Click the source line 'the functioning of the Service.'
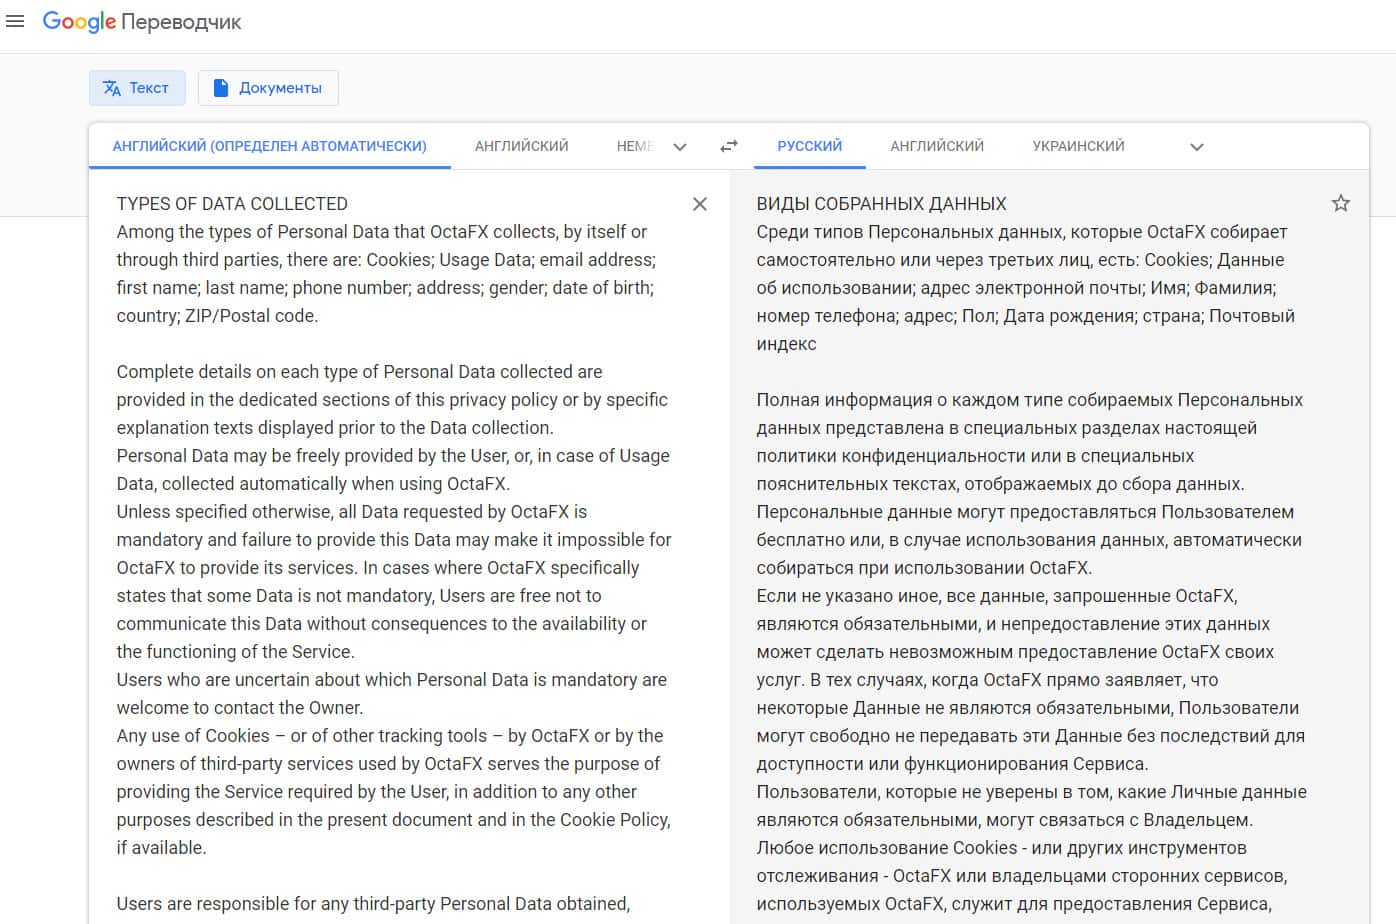This screenshot has width=1396, height=924. point(235,652)
